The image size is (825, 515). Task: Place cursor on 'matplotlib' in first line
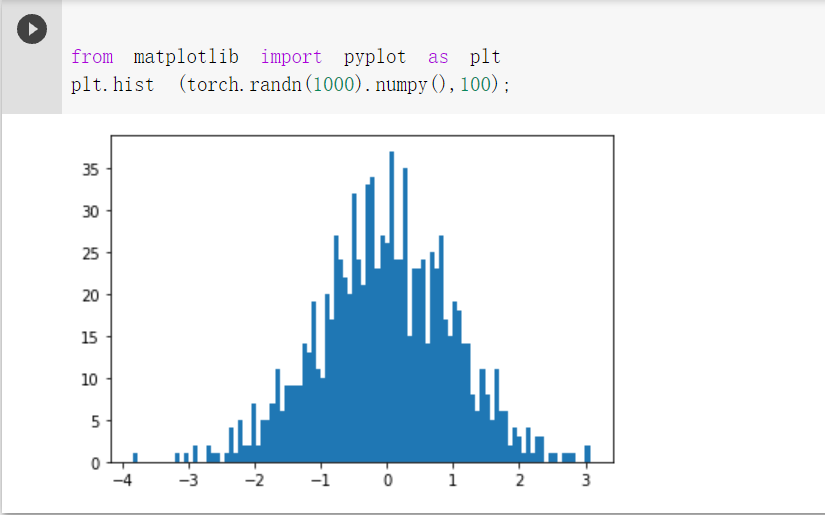point(186,57)
